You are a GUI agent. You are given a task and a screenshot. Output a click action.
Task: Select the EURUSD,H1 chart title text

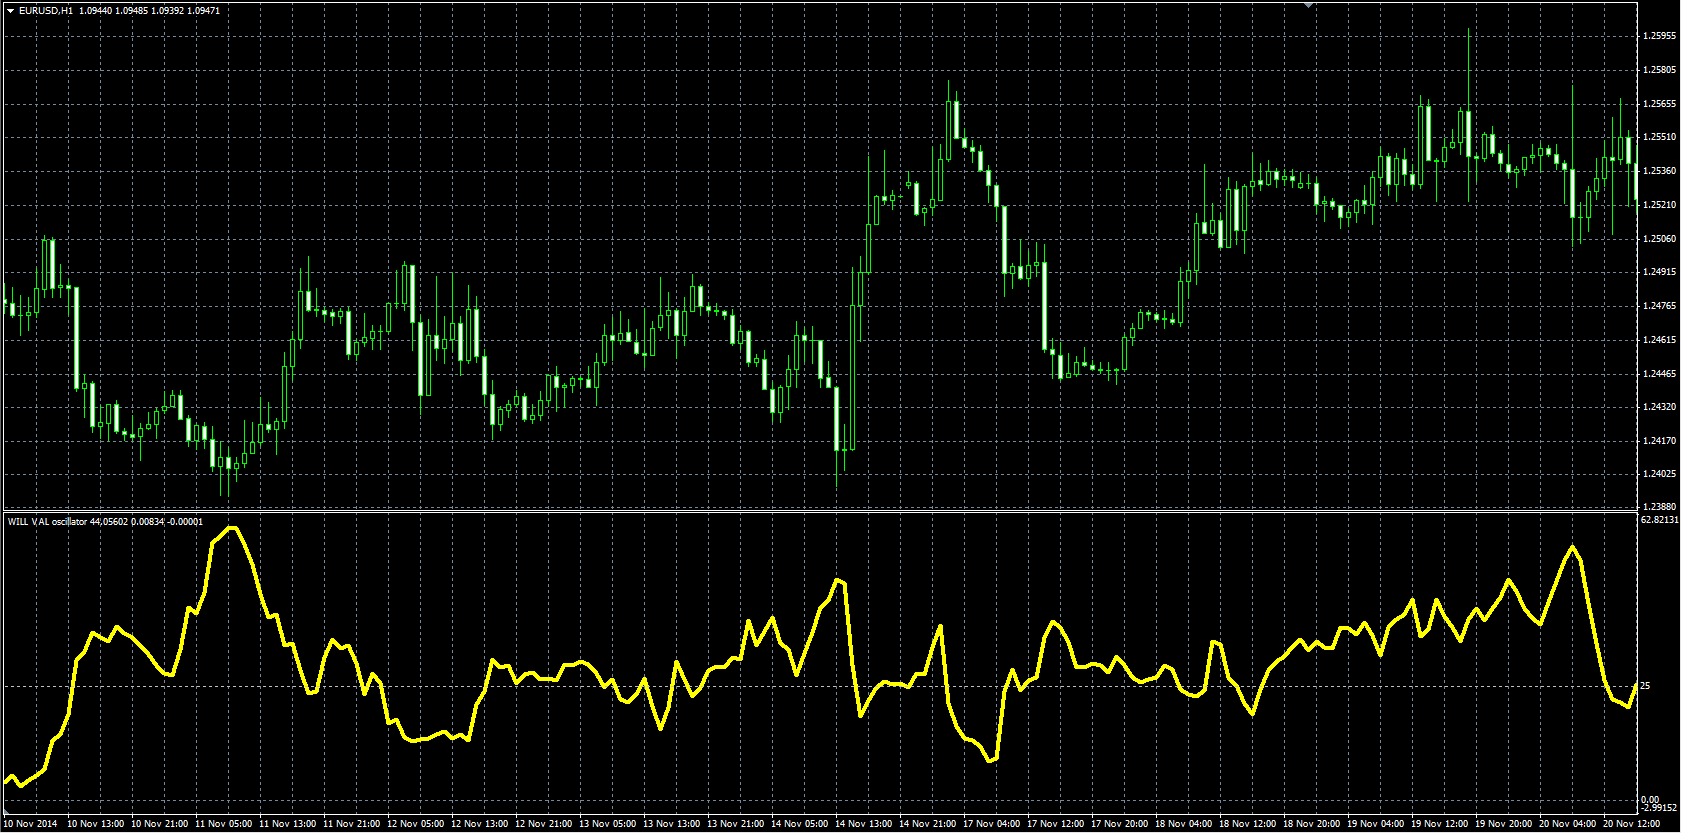(46, 10)
